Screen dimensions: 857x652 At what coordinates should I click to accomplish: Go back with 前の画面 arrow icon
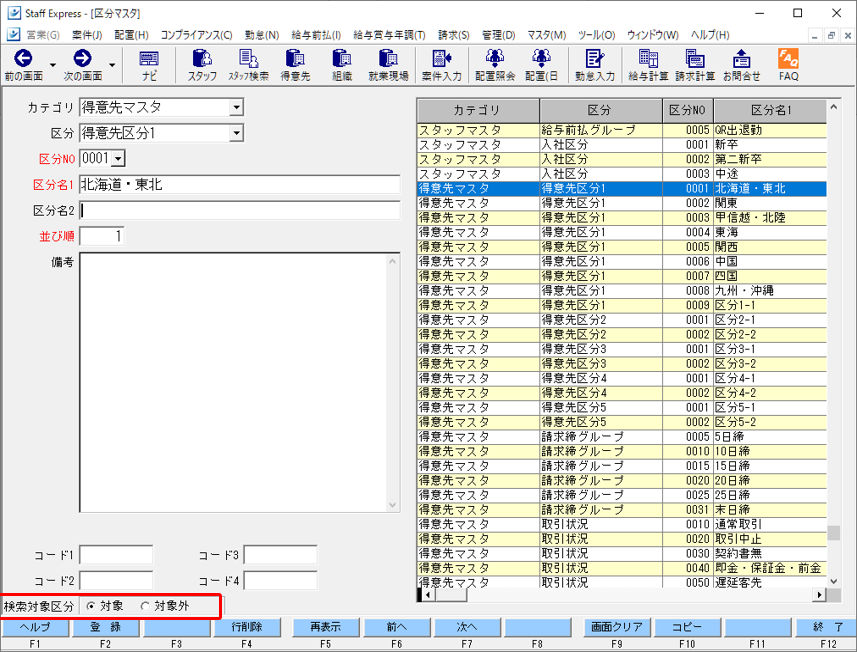(23, 58)
